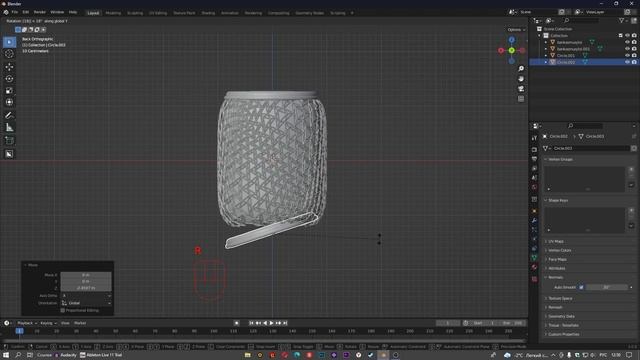Click the zoom viewport icon
Image resolution: width=640 pixels, height=360 pixels.
point(521,69)
